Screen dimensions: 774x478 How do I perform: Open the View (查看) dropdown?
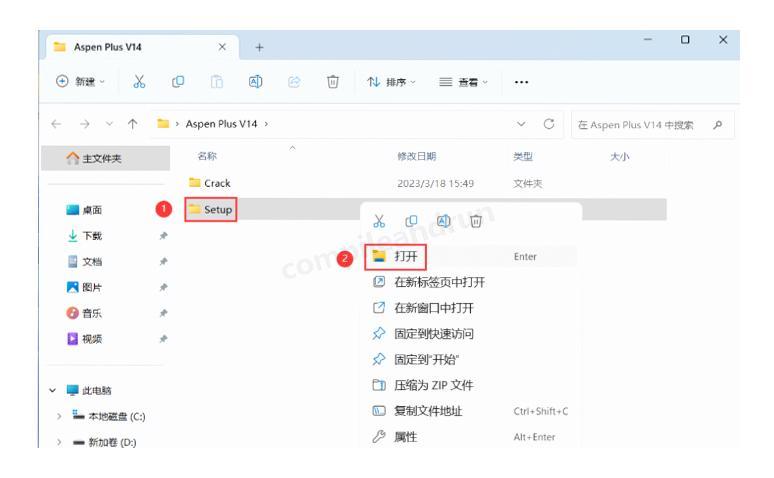(x=464, y=82)
